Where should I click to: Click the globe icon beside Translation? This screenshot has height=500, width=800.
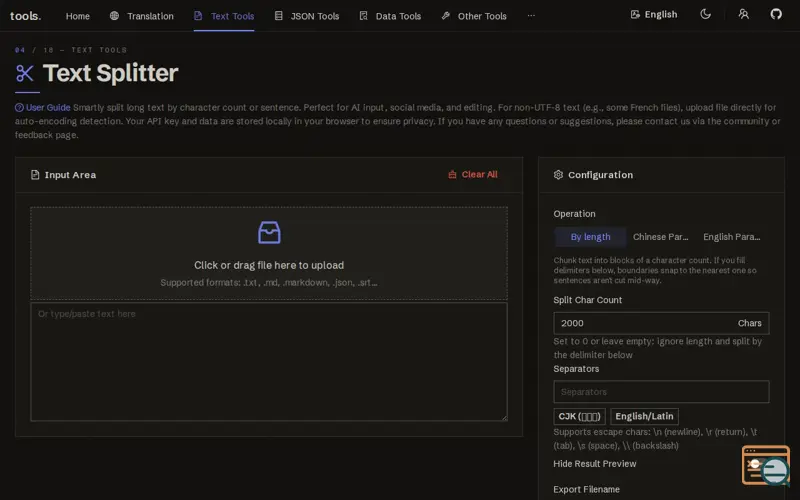[x=114, y=16]
